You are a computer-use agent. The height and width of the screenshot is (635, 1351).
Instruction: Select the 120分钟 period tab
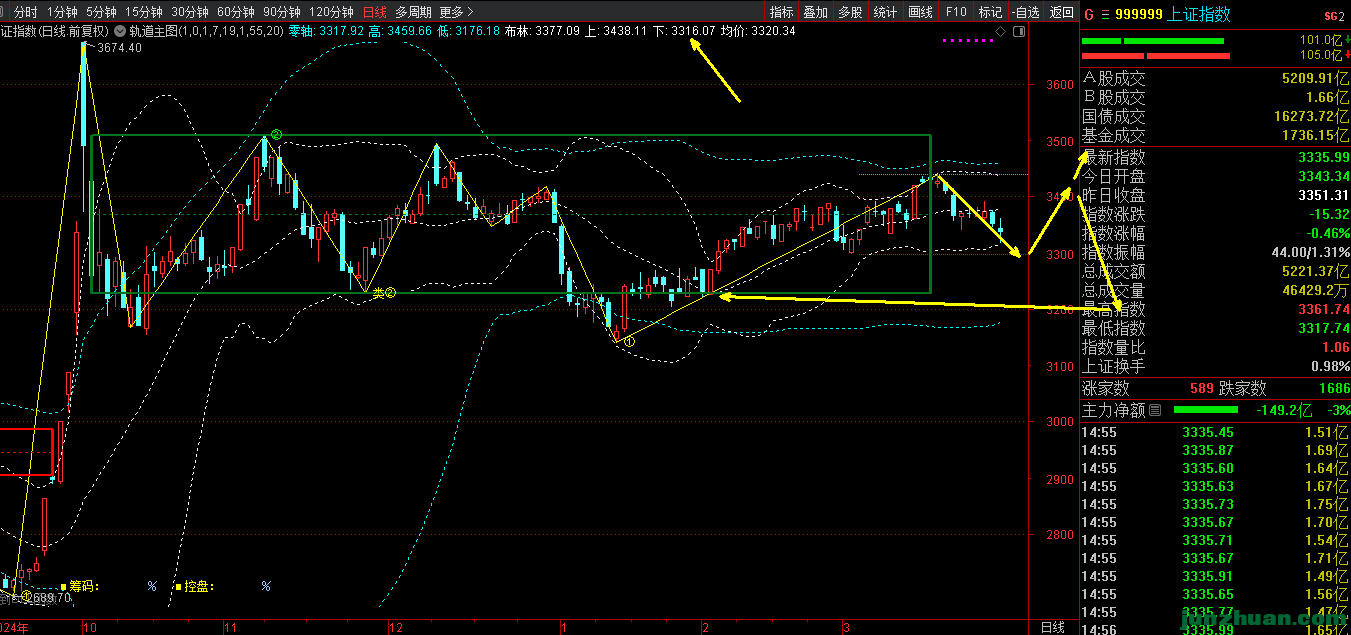click(x=331, y=12)
